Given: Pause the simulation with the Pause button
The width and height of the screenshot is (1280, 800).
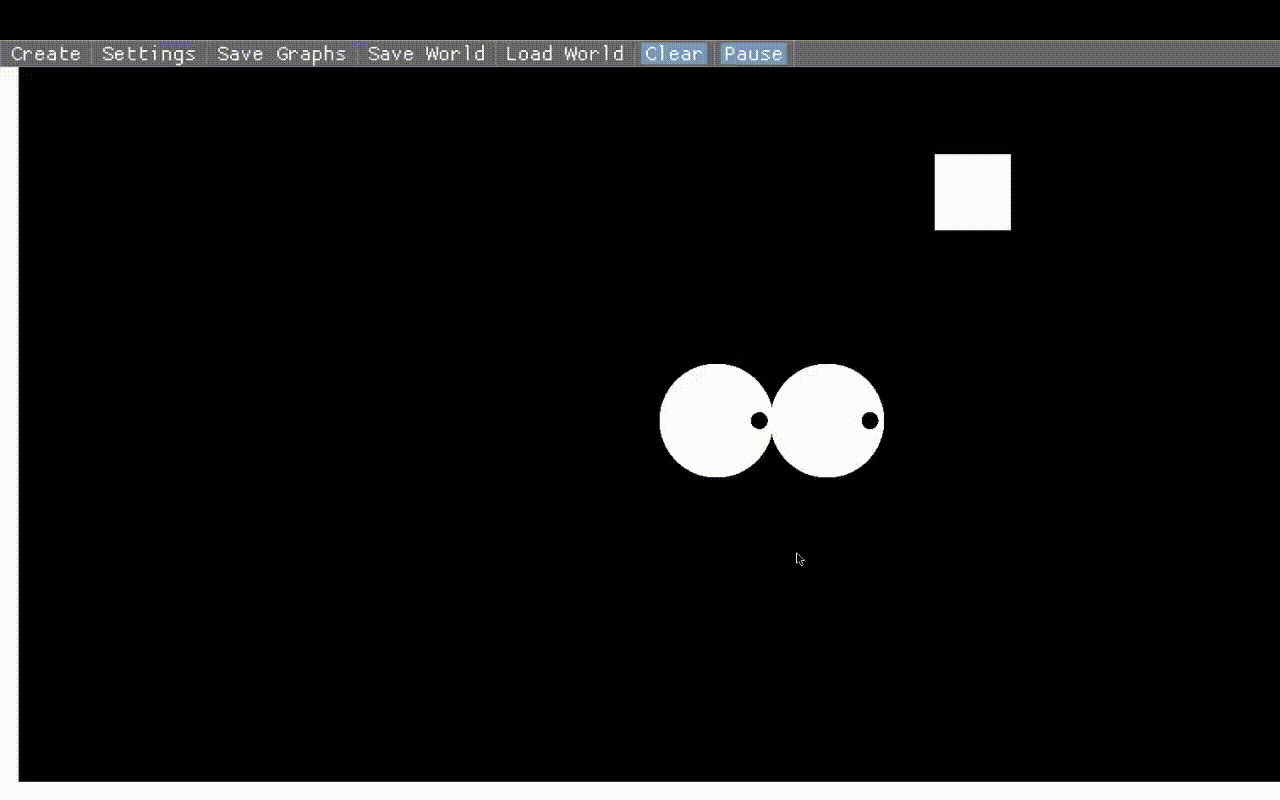Looking at the screenshot, I should click(753, 54).
